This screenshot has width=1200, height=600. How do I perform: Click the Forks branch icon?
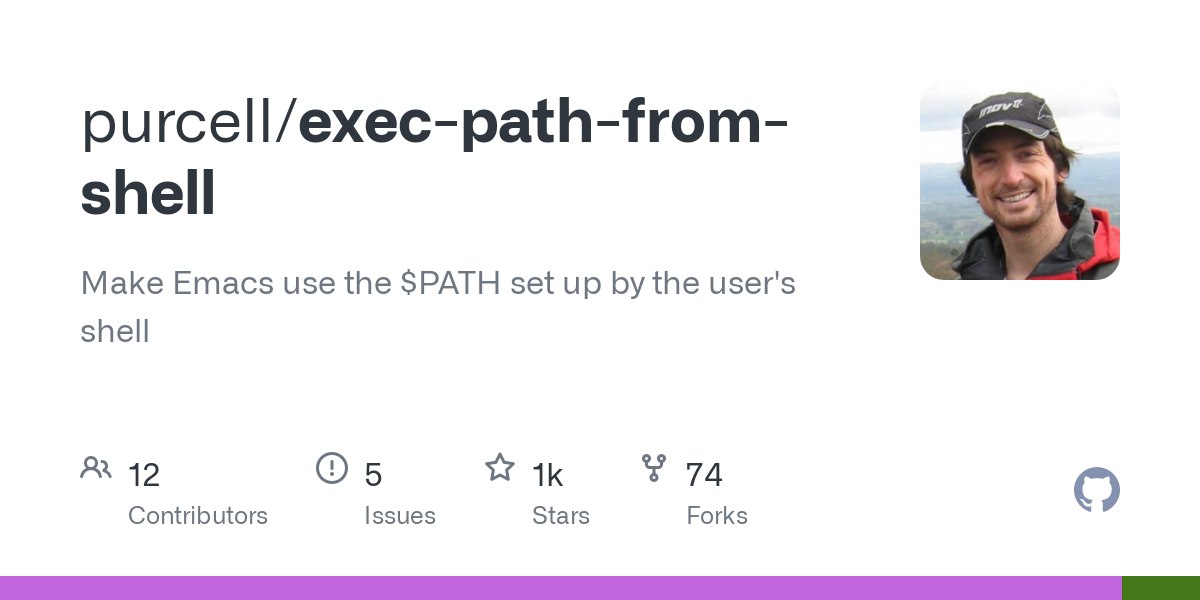point(654,468)
